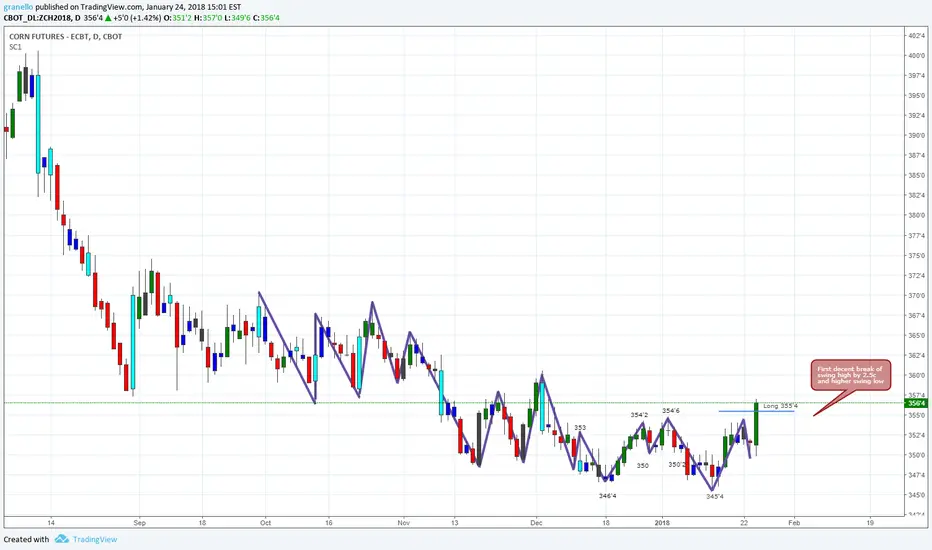Click the 350'2 price label
This screenshot has width=932, height=550.
[x=676, y=464]
